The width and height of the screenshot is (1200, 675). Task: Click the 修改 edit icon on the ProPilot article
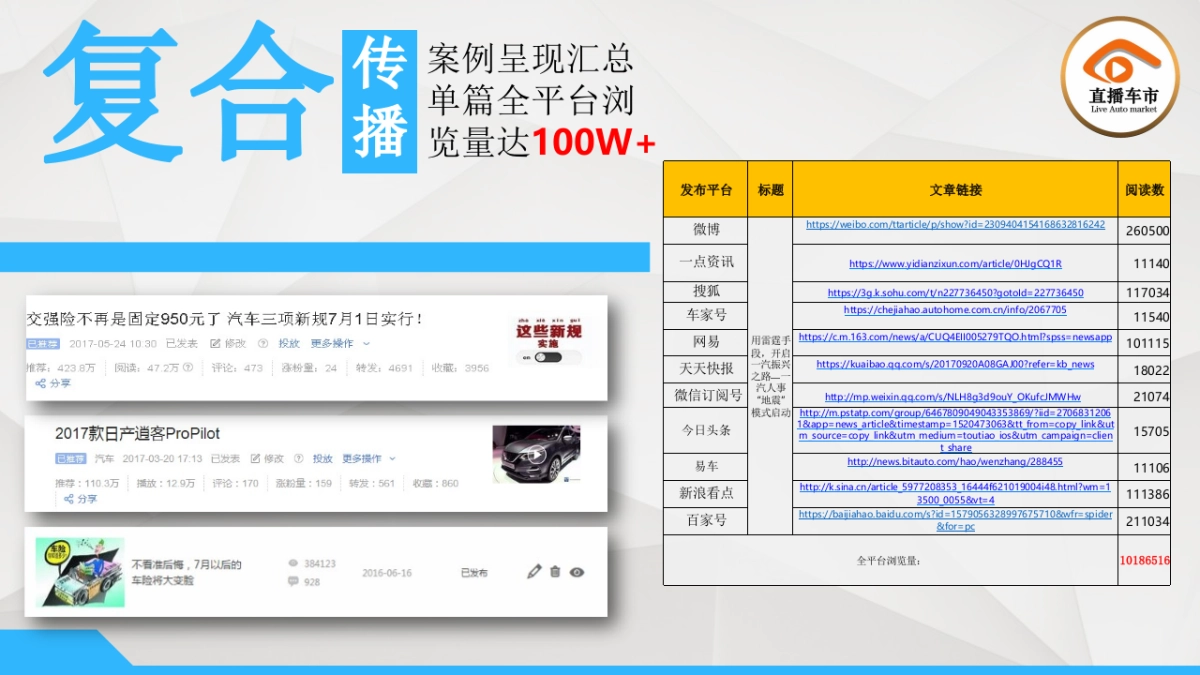click(x=255, y=457)
